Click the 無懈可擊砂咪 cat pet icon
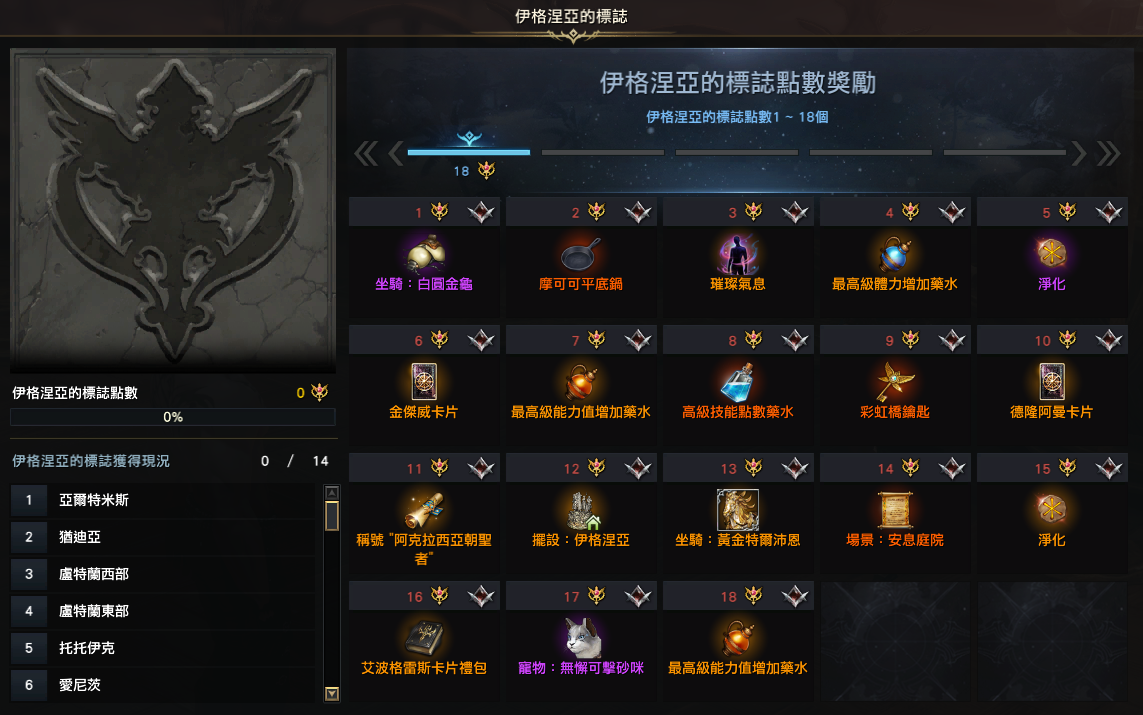 582,637
